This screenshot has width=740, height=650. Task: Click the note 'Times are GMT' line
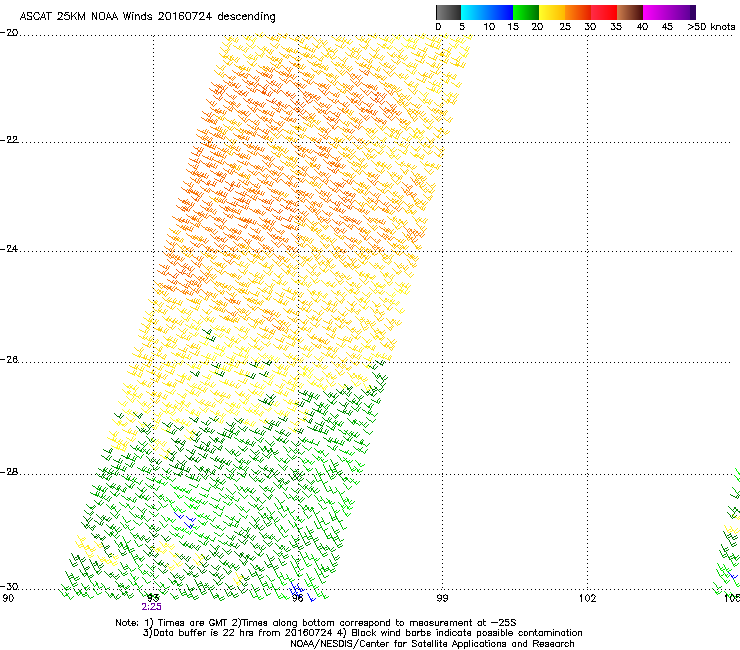pyautogui.click(x=316, y=623)
